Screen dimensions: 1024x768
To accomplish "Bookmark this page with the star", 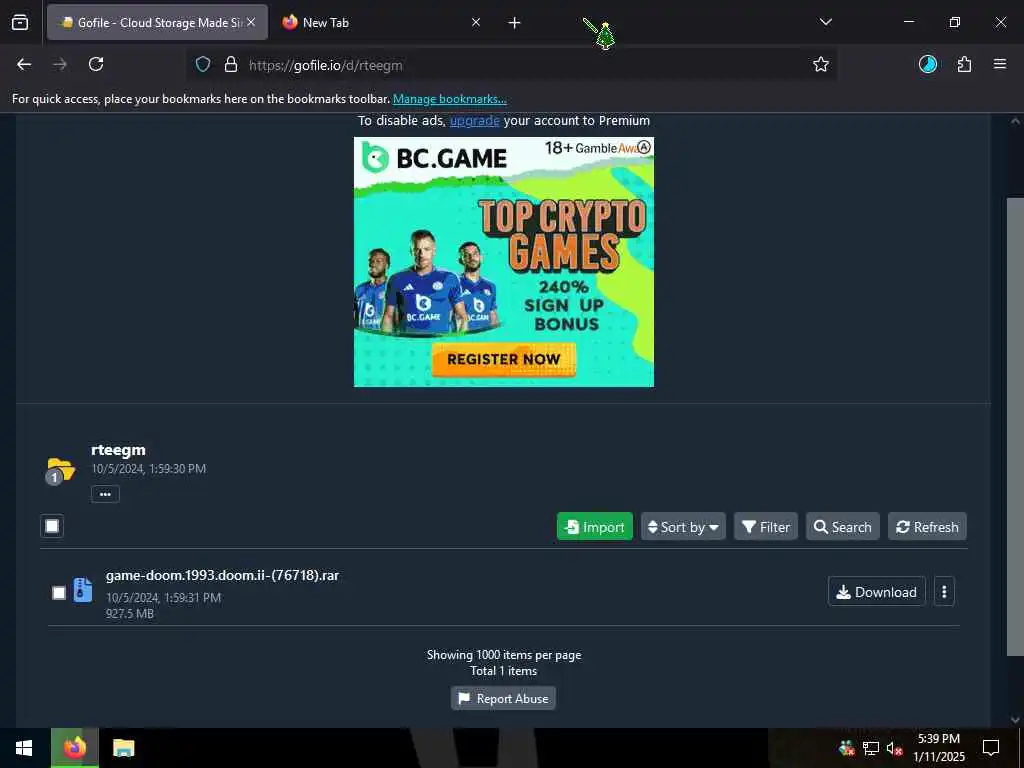I will (821, 64).
